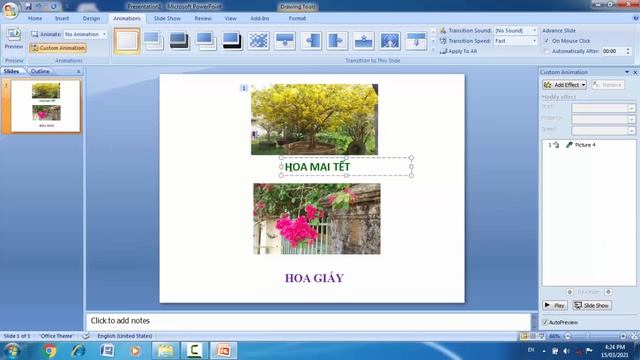640x360 pixels.
Task: Select the Picture 4 animation entry
Action: pos(589,145)
